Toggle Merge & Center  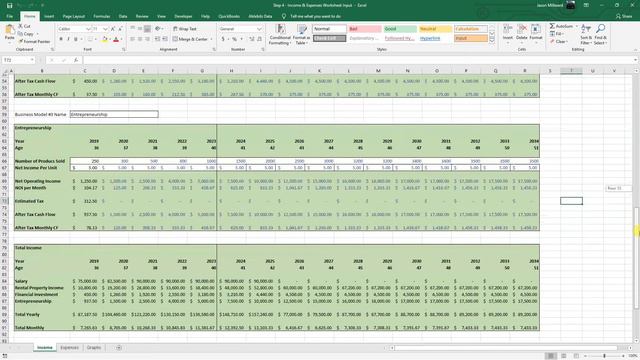pos(190,39)
